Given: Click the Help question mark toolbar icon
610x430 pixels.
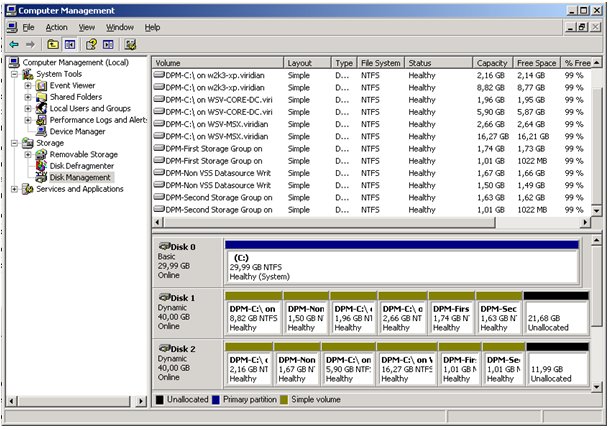Looking at the screenshot, I should pos(91,45).
